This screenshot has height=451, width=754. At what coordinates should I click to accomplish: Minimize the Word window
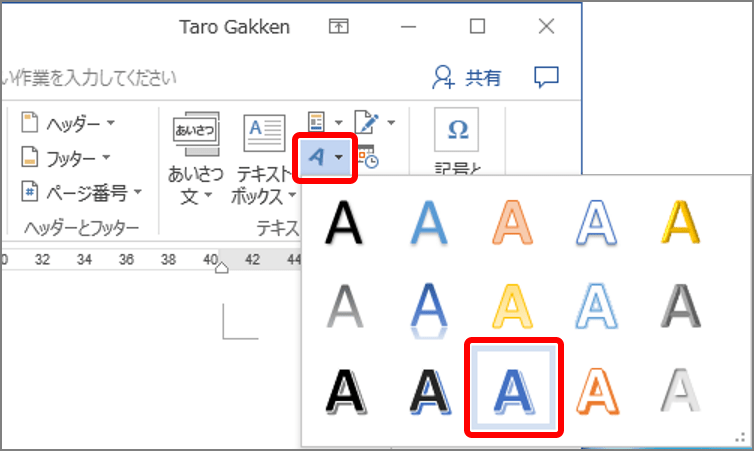point(408,26)
